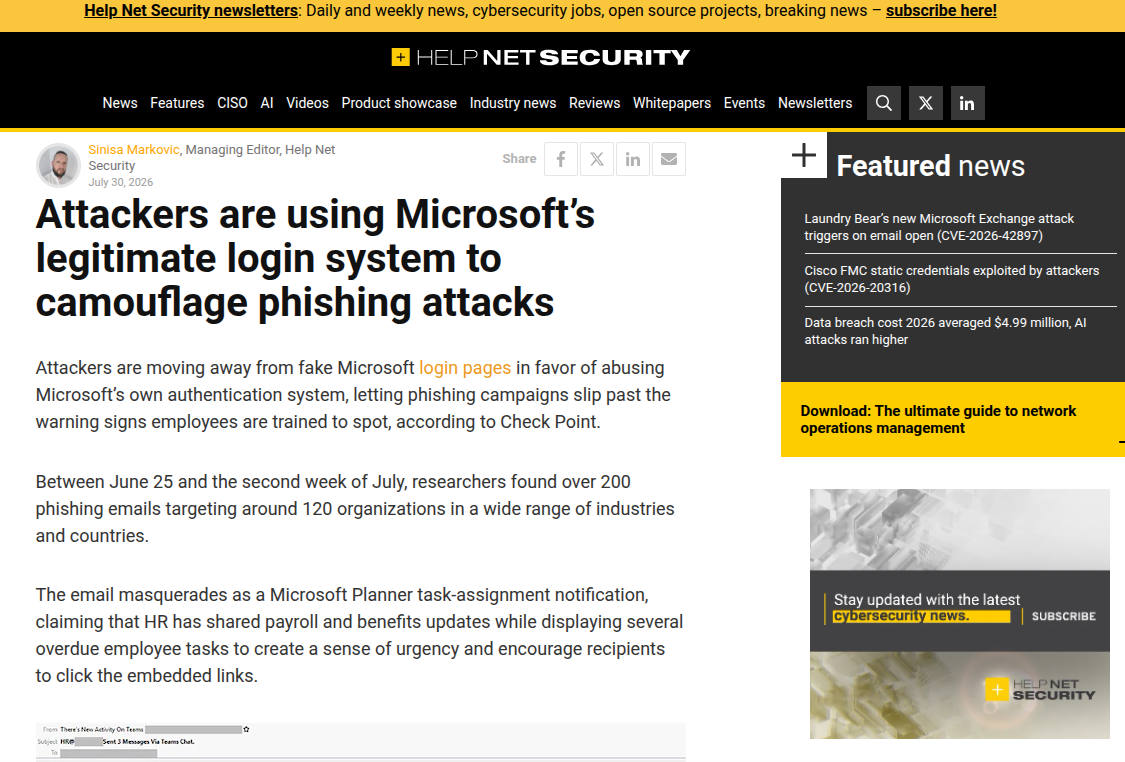Select Whitepapers from the nav bar
Viewport: 1125px width, 762px height.
[x=672, y=103]
